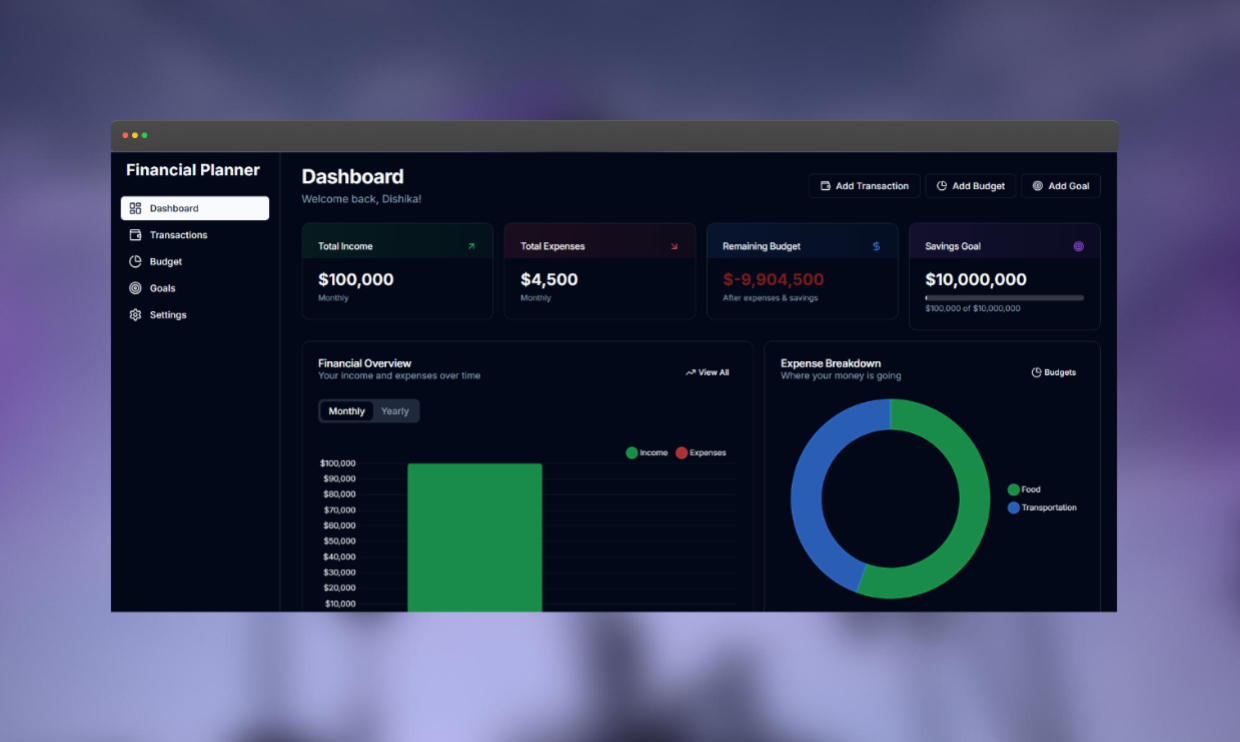Select the Monthly view toggle
1240x742 pixels.
tap(347, 411)
